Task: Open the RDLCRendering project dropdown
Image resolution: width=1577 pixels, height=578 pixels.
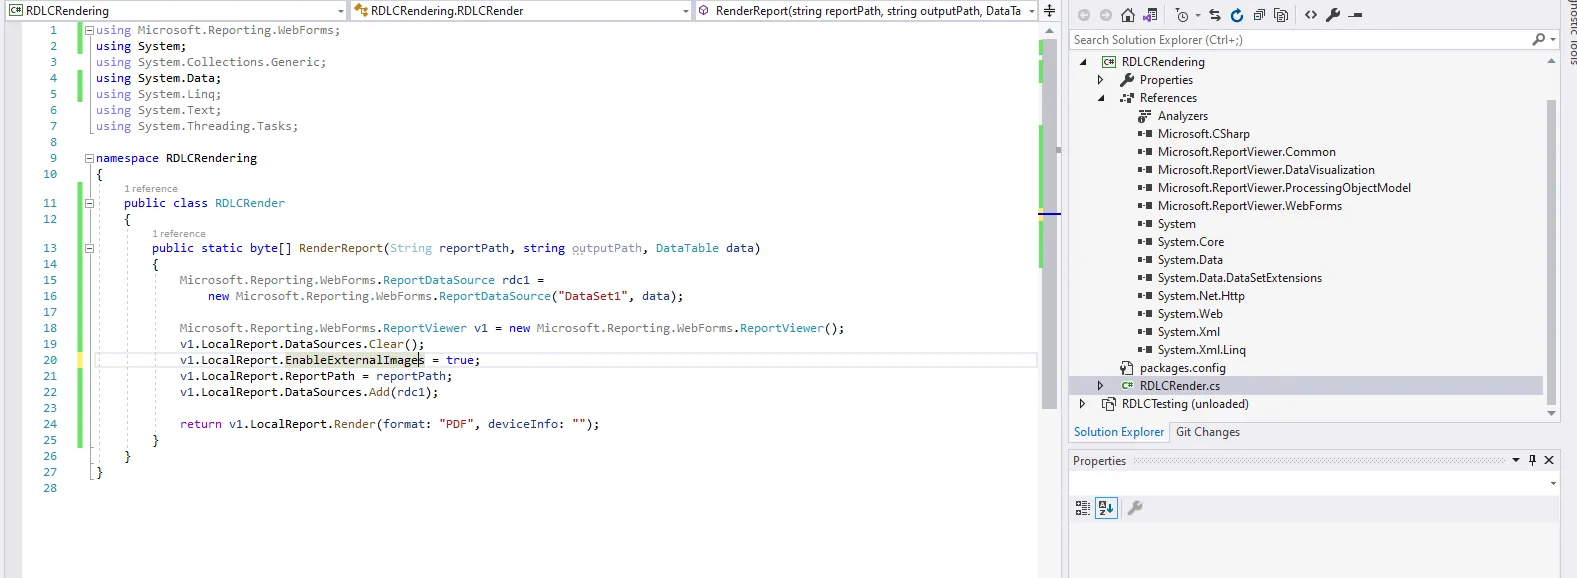Action: tap(340, 11)
